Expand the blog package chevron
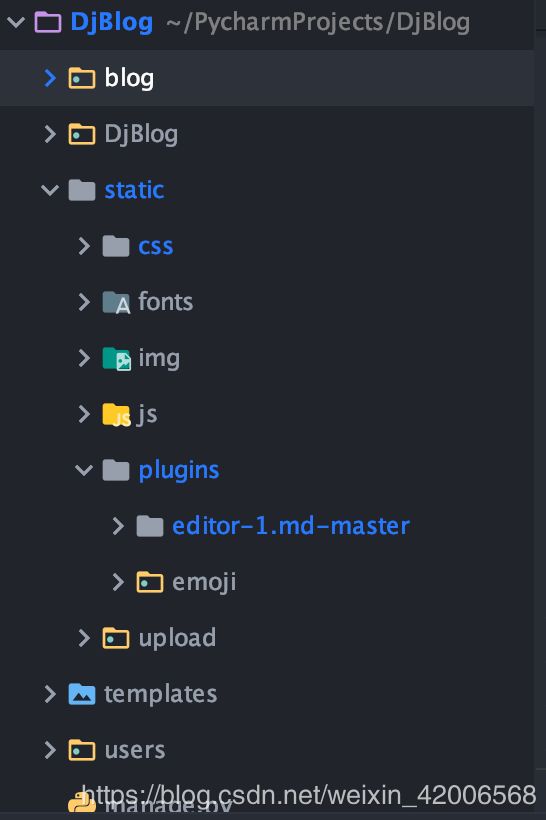Image resolution: width=546 pixels, height=820 pixels. (x=50, y=78)
